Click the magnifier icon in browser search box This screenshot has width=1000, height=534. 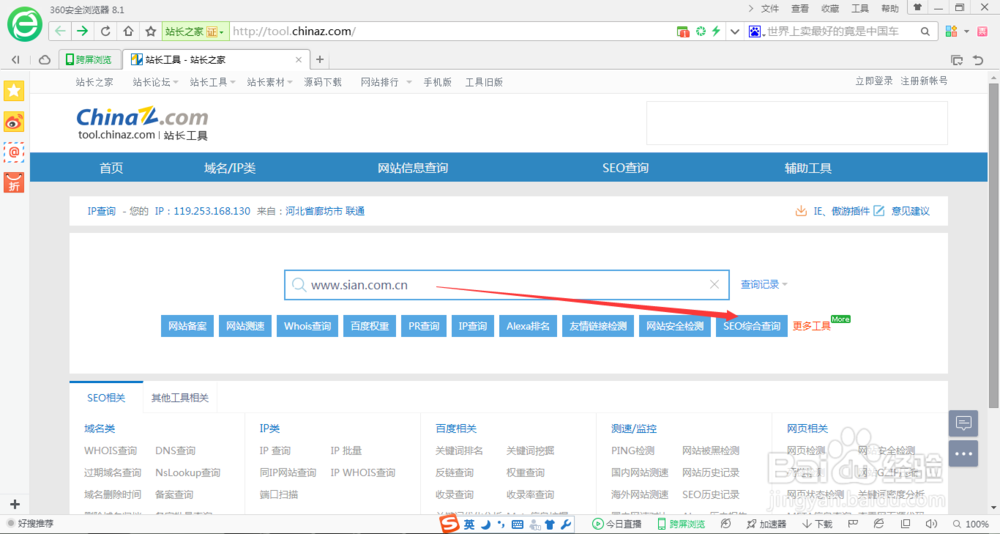click(925, 31)
